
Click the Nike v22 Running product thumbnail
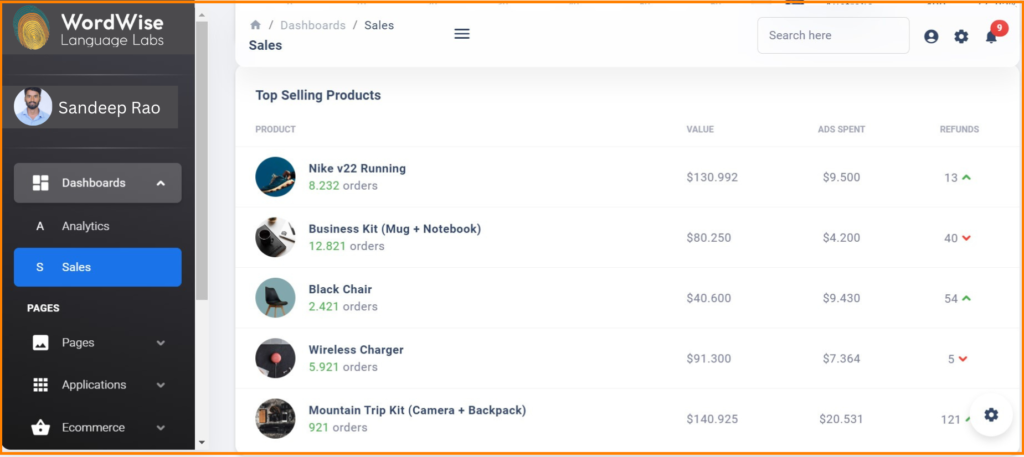click(x=275, y=177)
